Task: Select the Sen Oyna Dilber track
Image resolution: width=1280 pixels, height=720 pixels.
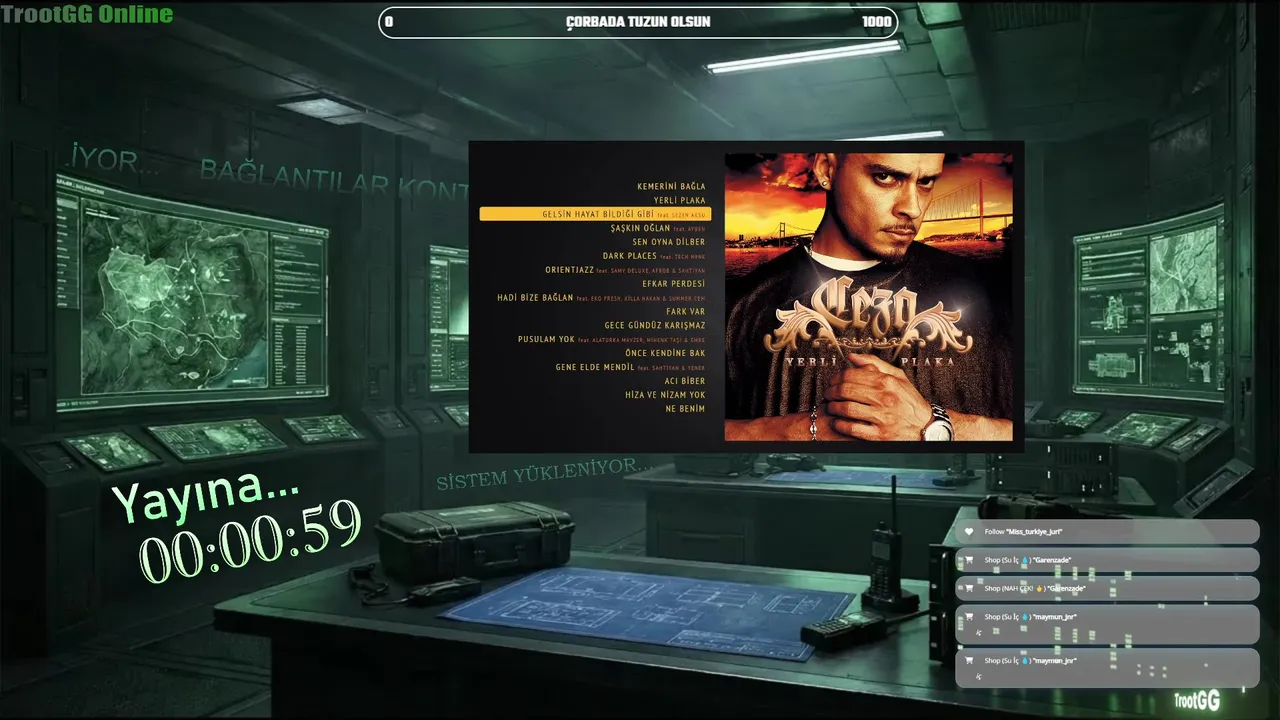Action: tap(668, 242)
